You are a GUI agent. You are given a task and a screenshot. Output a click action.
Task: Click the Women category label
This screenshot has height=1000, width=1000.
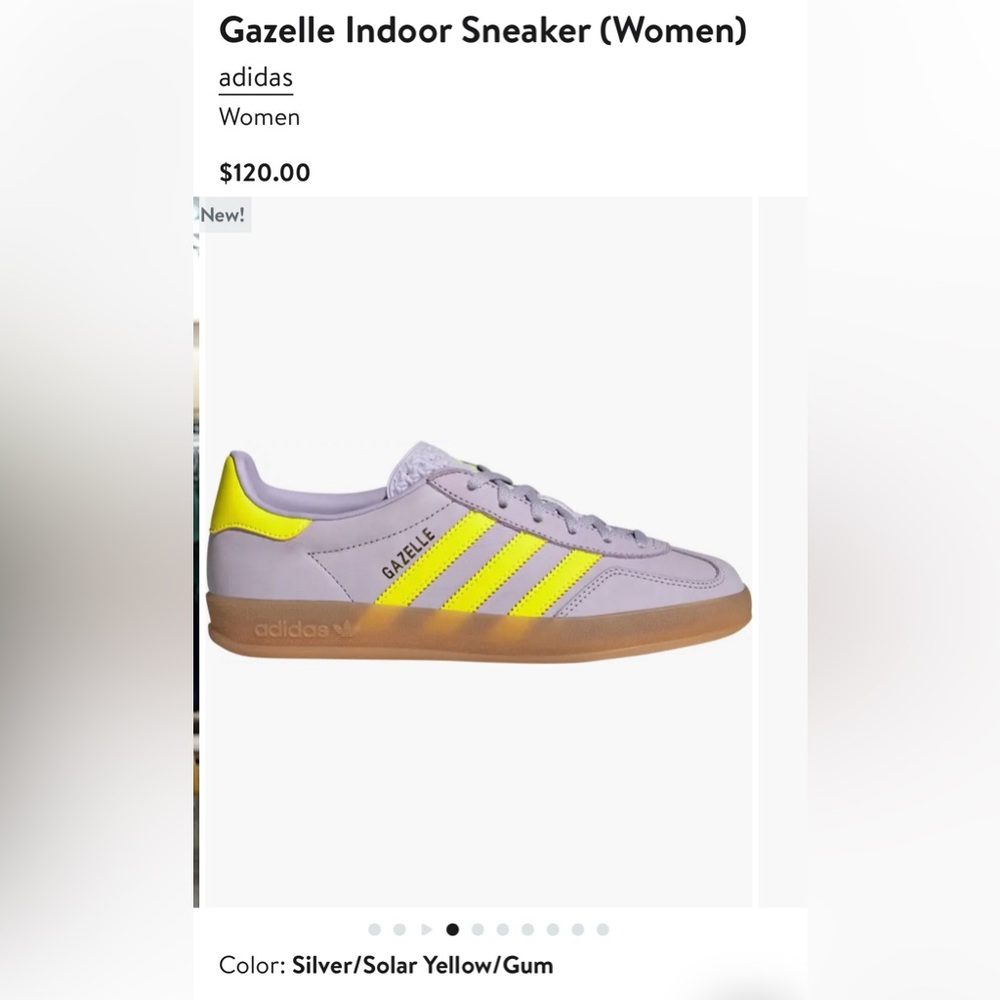(259, 117)
